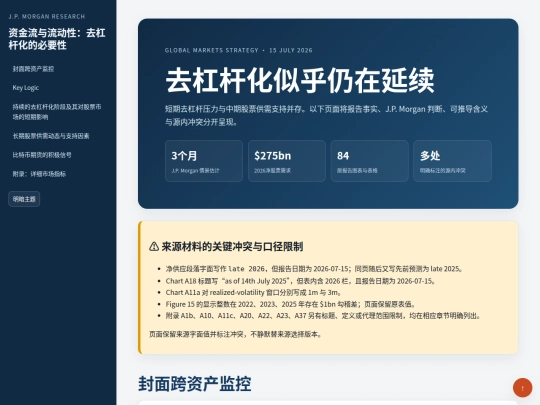The image size is (540, 405).
Task: Click the $275bn statistic card
Action: point(287,161)
